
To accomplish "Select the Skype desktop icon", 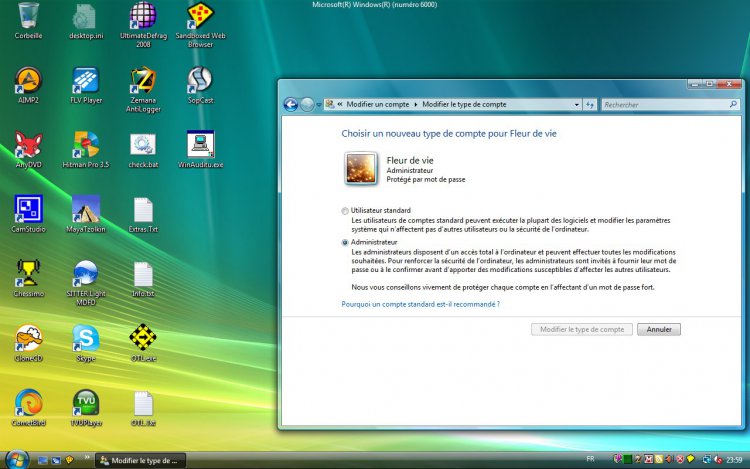I will point(86,338).
